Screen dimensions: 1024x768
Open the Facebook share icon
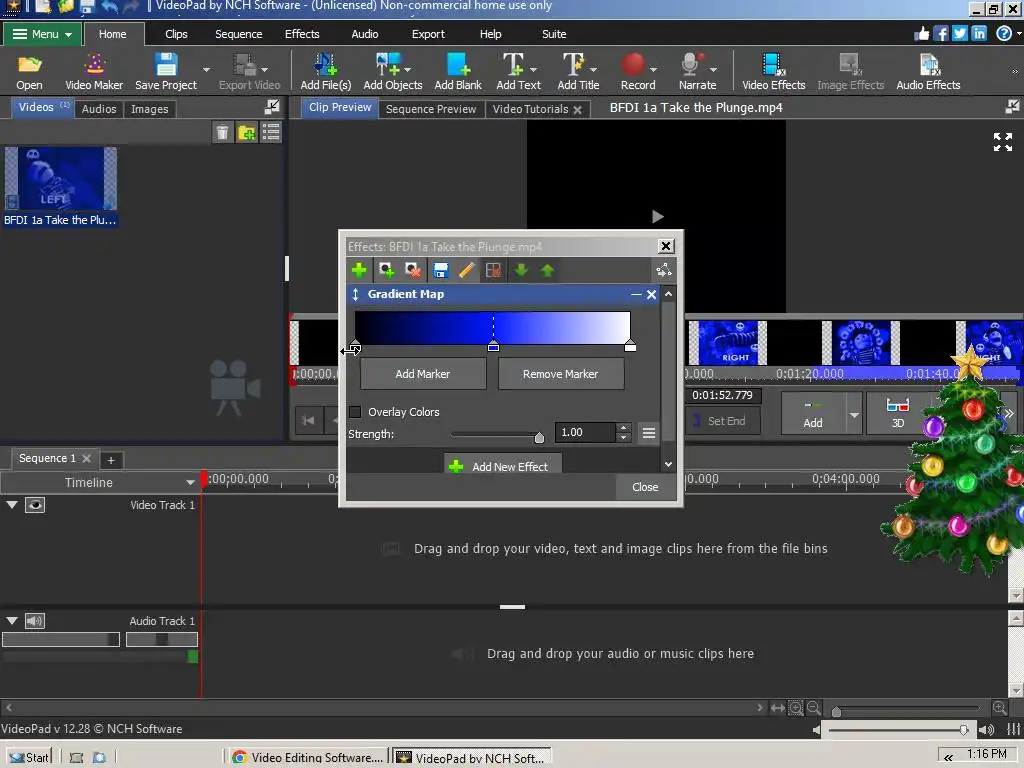click(x=940, y=34)
